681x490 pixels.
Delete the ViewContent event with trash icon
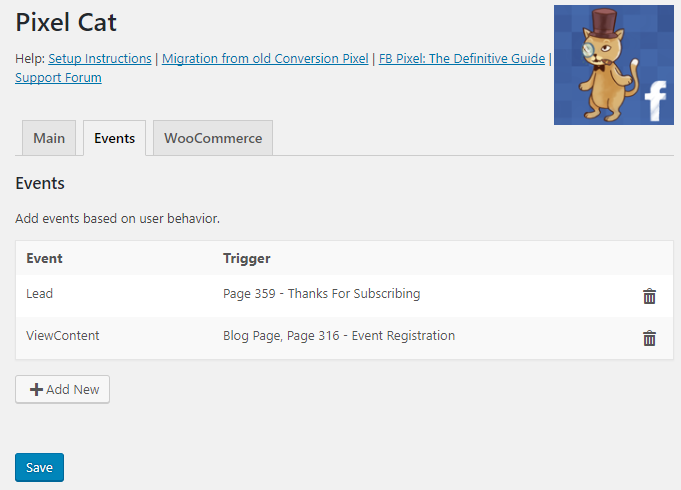point(649,338)
